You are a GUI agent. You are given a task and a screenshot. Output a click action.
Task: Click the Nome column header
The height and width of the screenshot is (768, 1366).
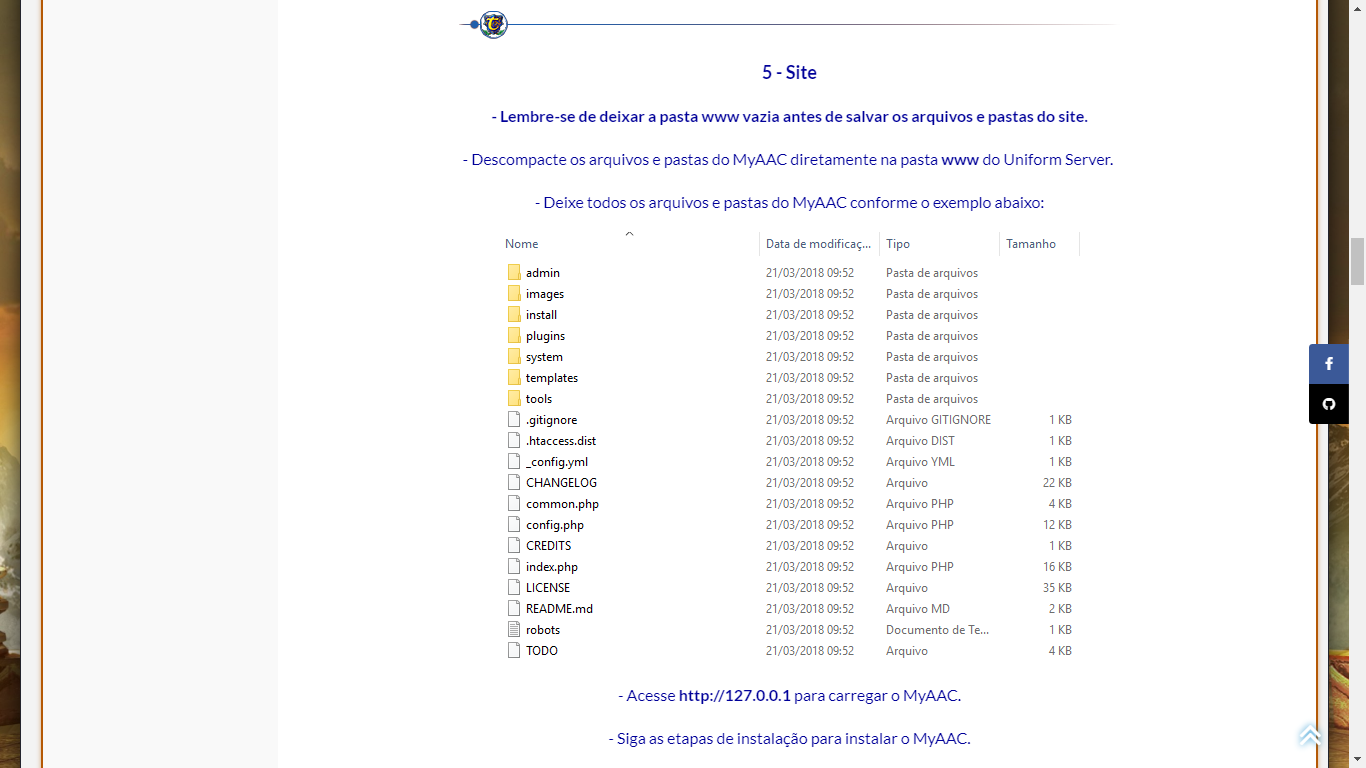click(522, 244)
